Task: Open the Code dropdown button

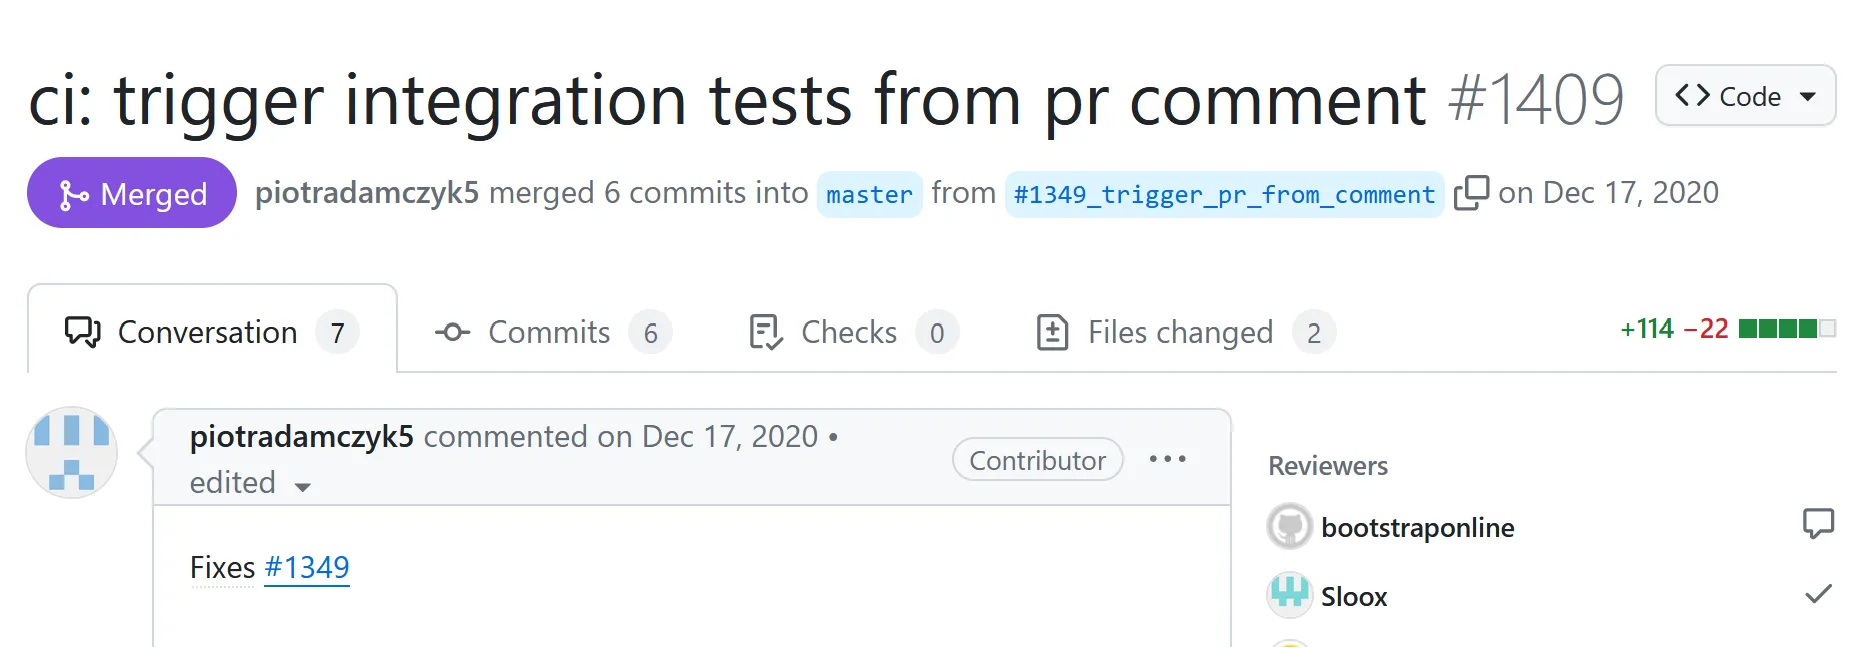Action: [1745, 96]
